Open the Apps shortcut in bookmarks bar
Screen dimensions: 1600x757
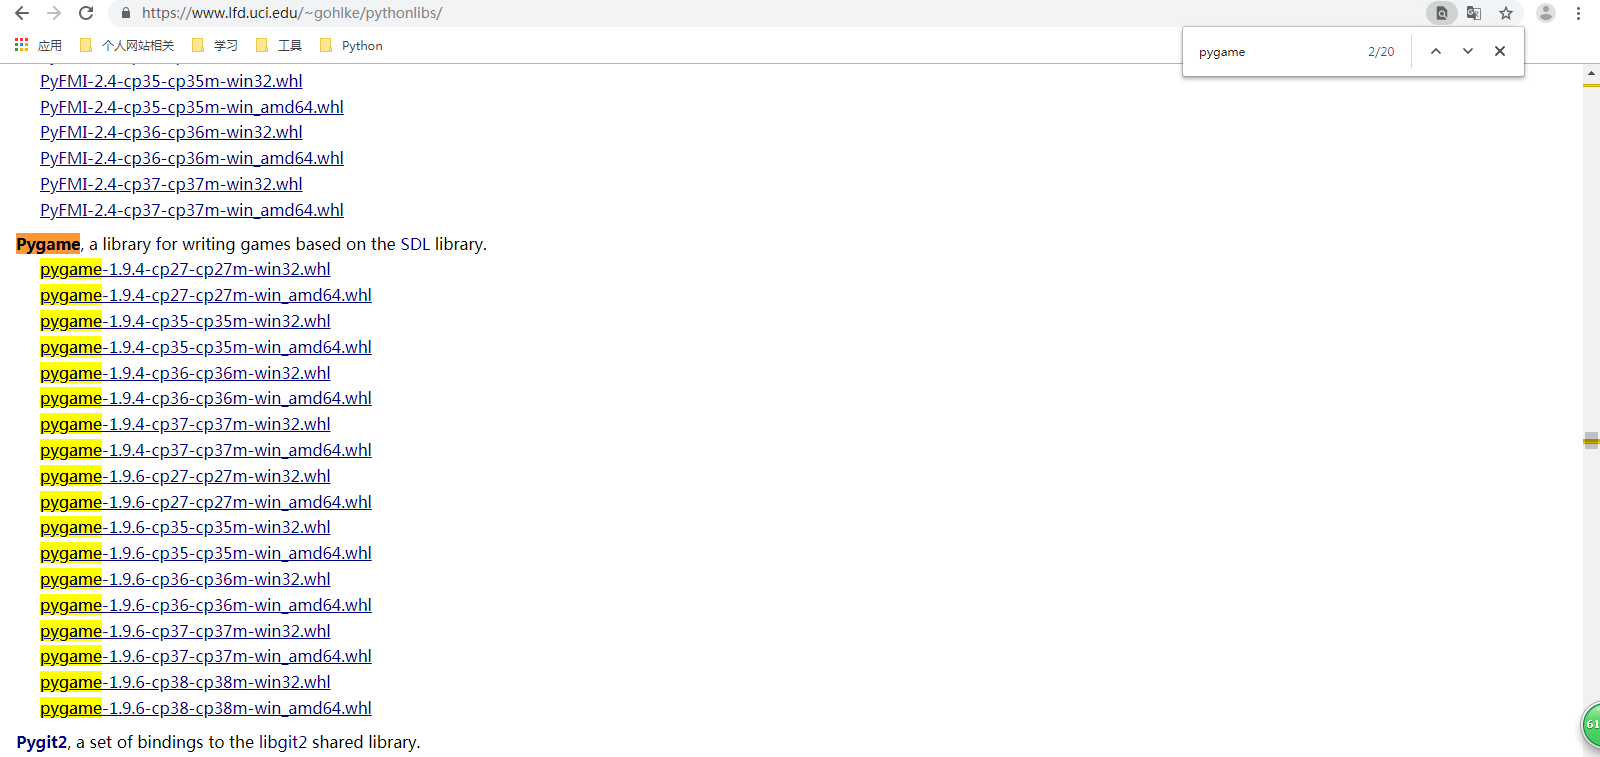tap(38, 45)
